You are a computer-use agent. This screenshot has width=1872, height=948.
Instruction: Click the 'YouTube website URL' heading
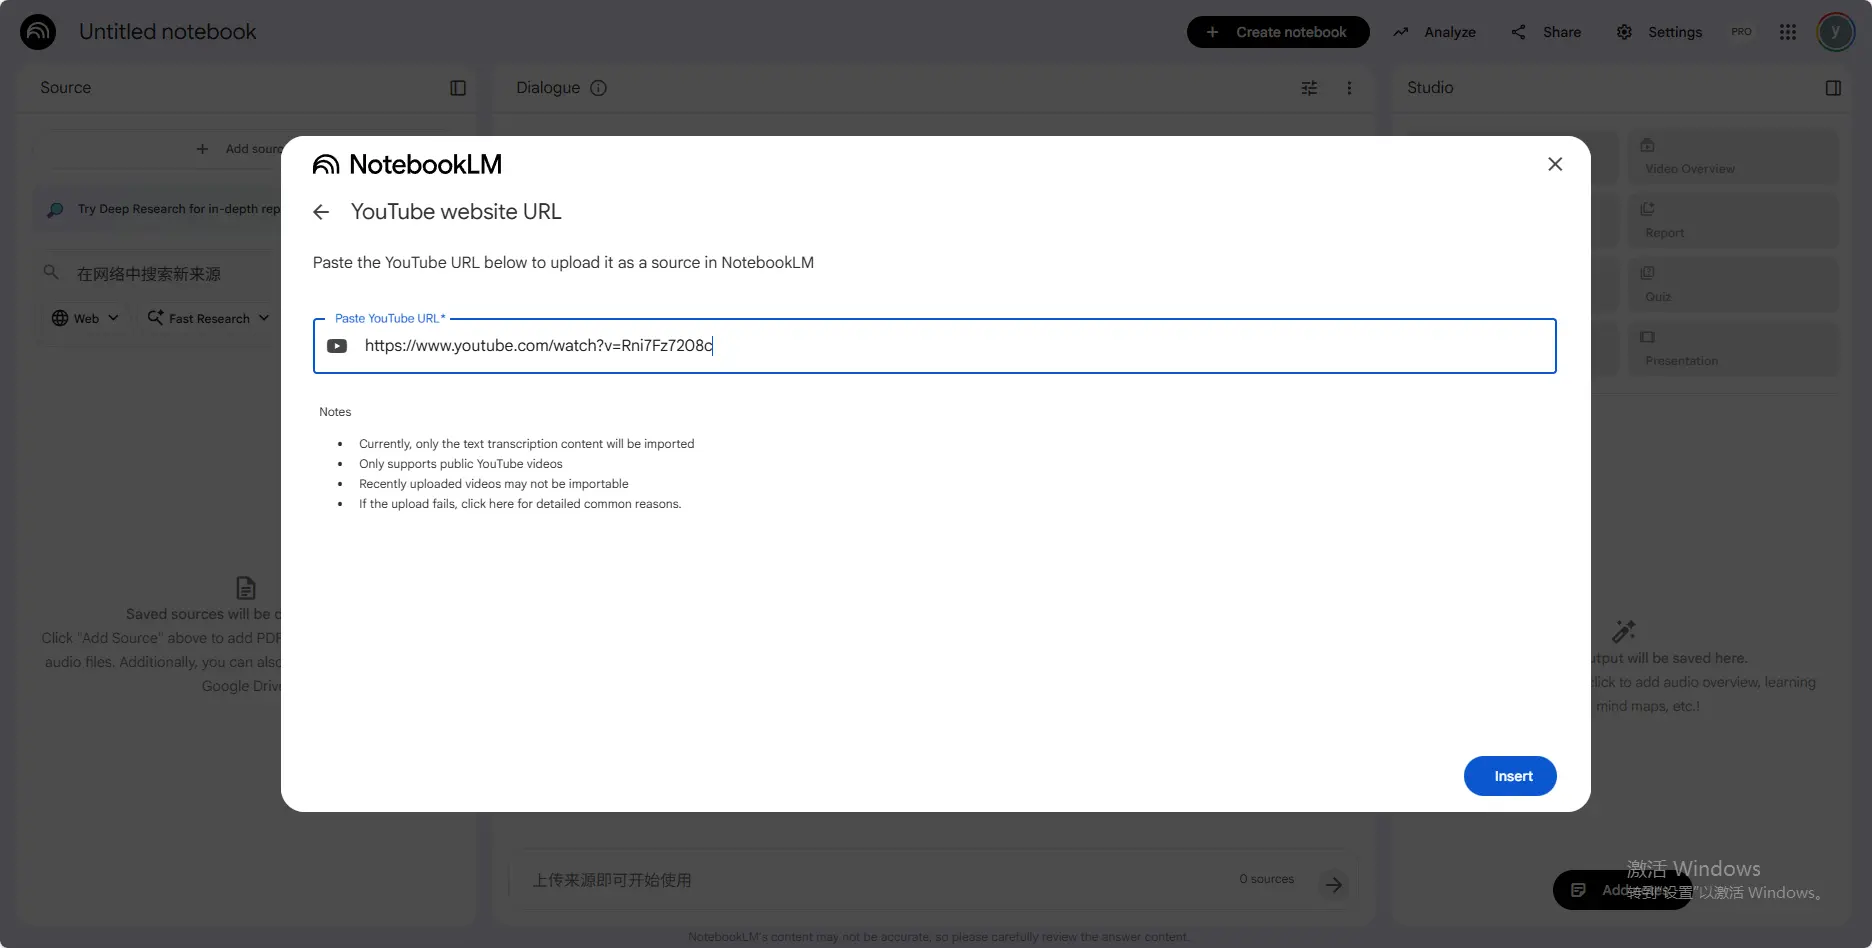coord(456,212)
